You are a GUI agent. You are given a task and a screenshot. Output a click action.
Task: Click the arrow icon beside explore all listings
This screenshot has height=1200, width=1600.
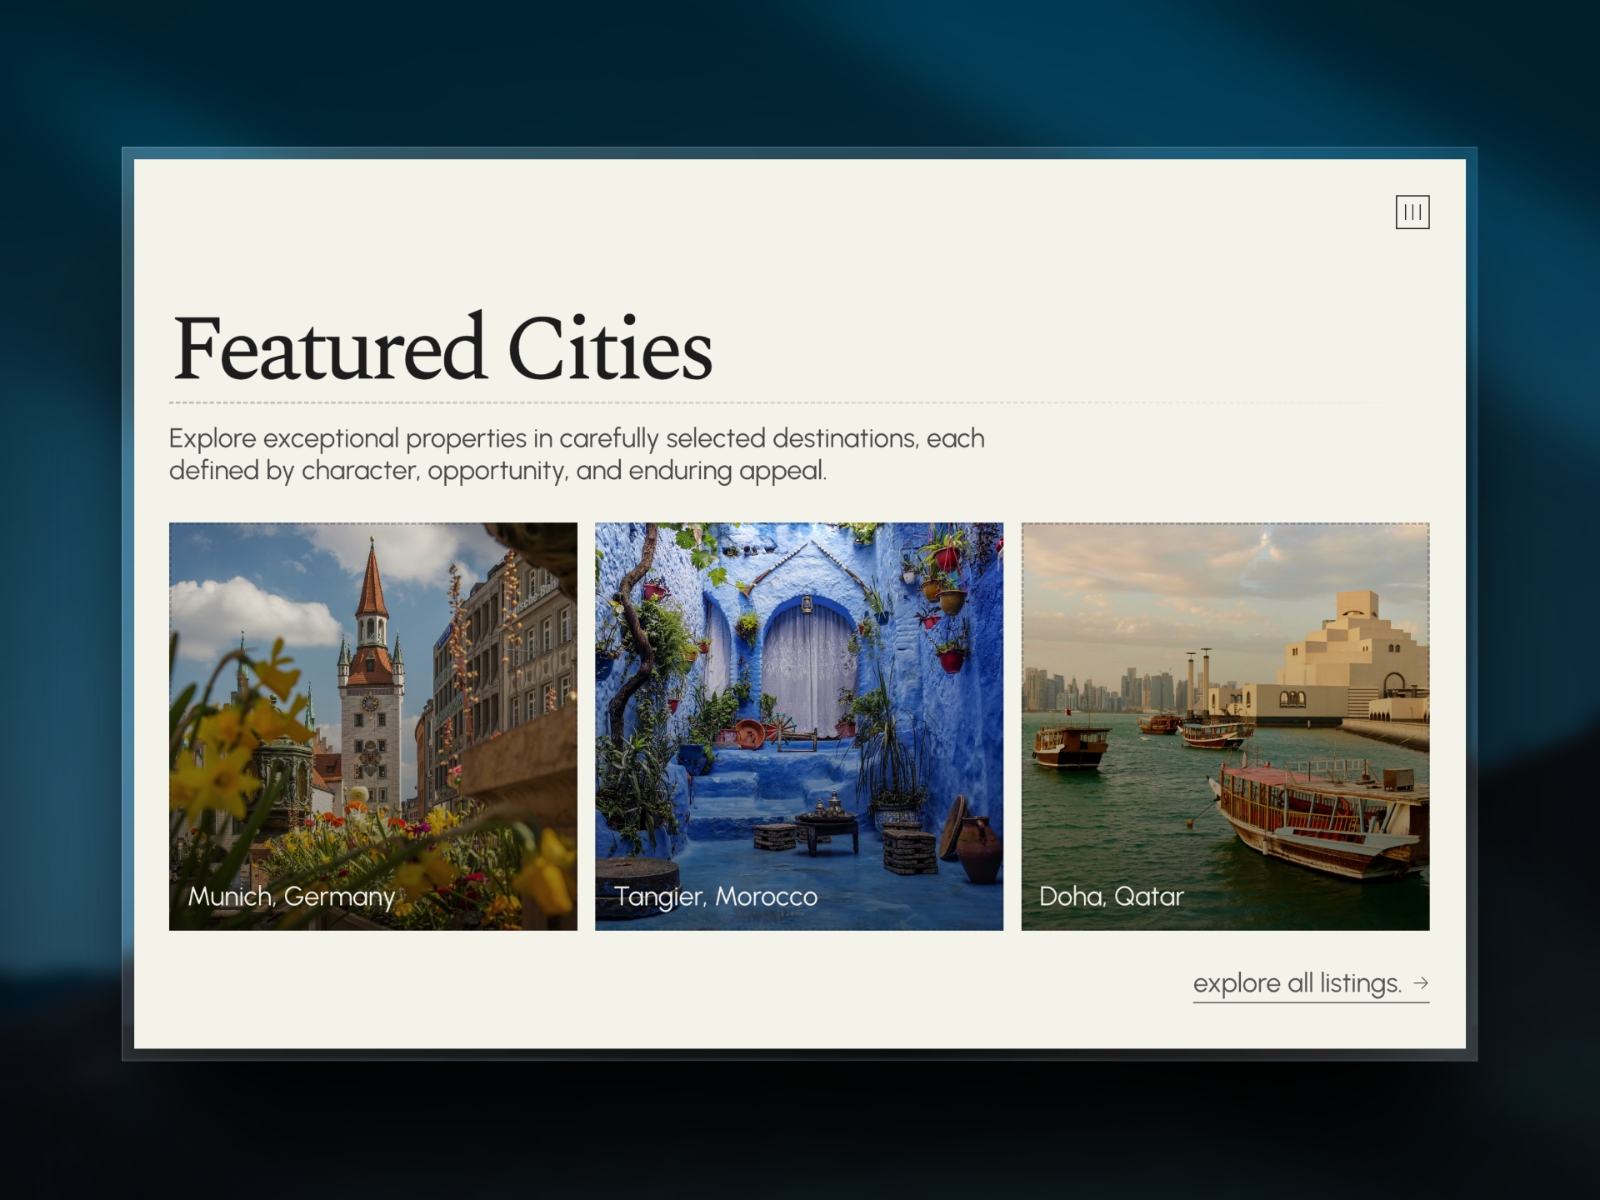[1421, 983]
